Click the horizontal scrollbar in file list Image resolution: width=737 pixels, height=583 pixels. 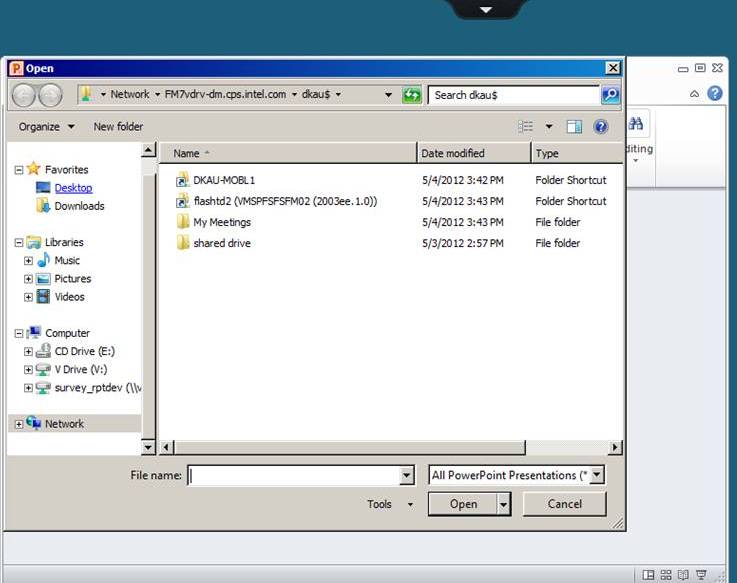coord(390,447)
